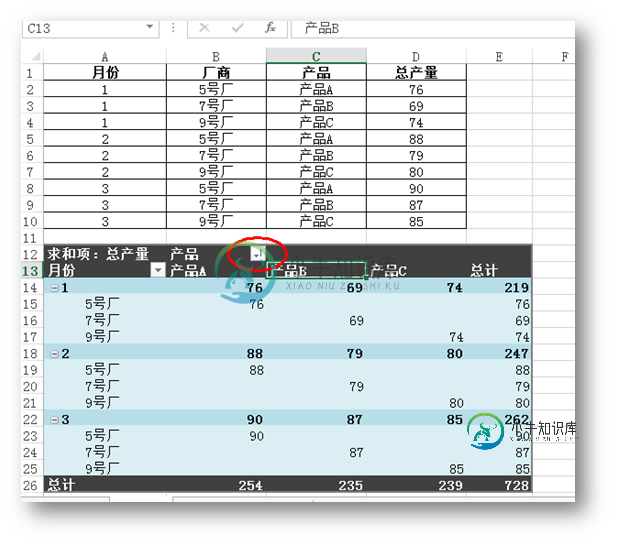Click the bold 87 in month 3 row
This screenshot has width=617, height=544.
click(x=355, y=420)
